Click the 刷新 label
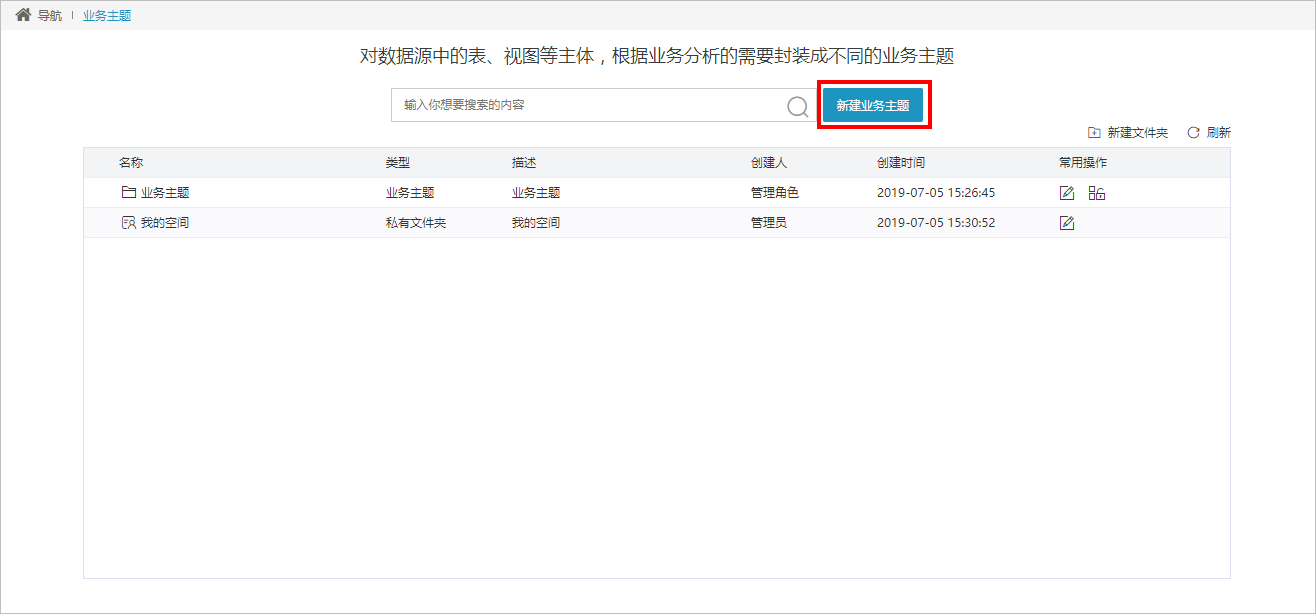This screenshot has width=1316, height=614. click(x=1219, y=133)
